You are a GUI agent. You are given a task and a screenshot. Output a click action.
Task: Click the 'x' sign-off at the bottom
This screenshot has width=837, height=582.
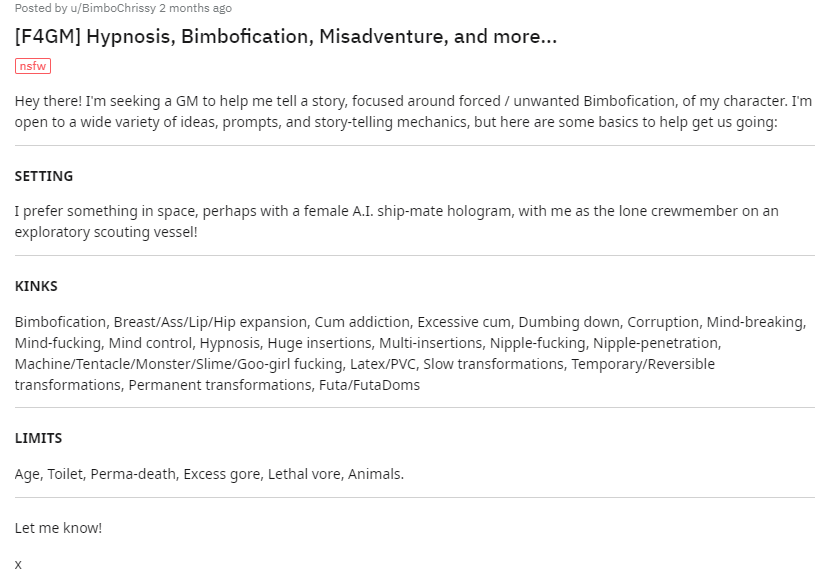[x=18, y=565]
